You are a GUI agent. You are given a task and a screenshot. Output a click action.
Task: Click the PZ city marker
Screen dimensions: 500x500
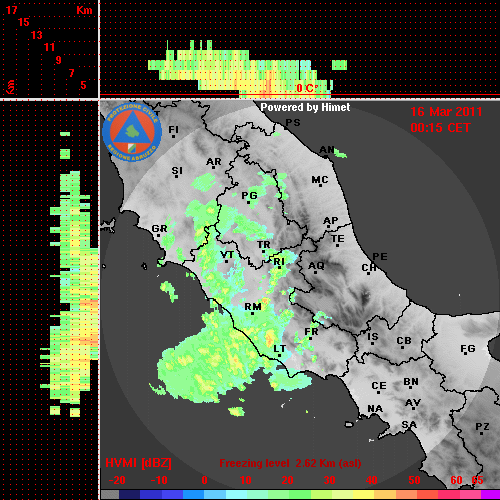[x=482, y=428]
